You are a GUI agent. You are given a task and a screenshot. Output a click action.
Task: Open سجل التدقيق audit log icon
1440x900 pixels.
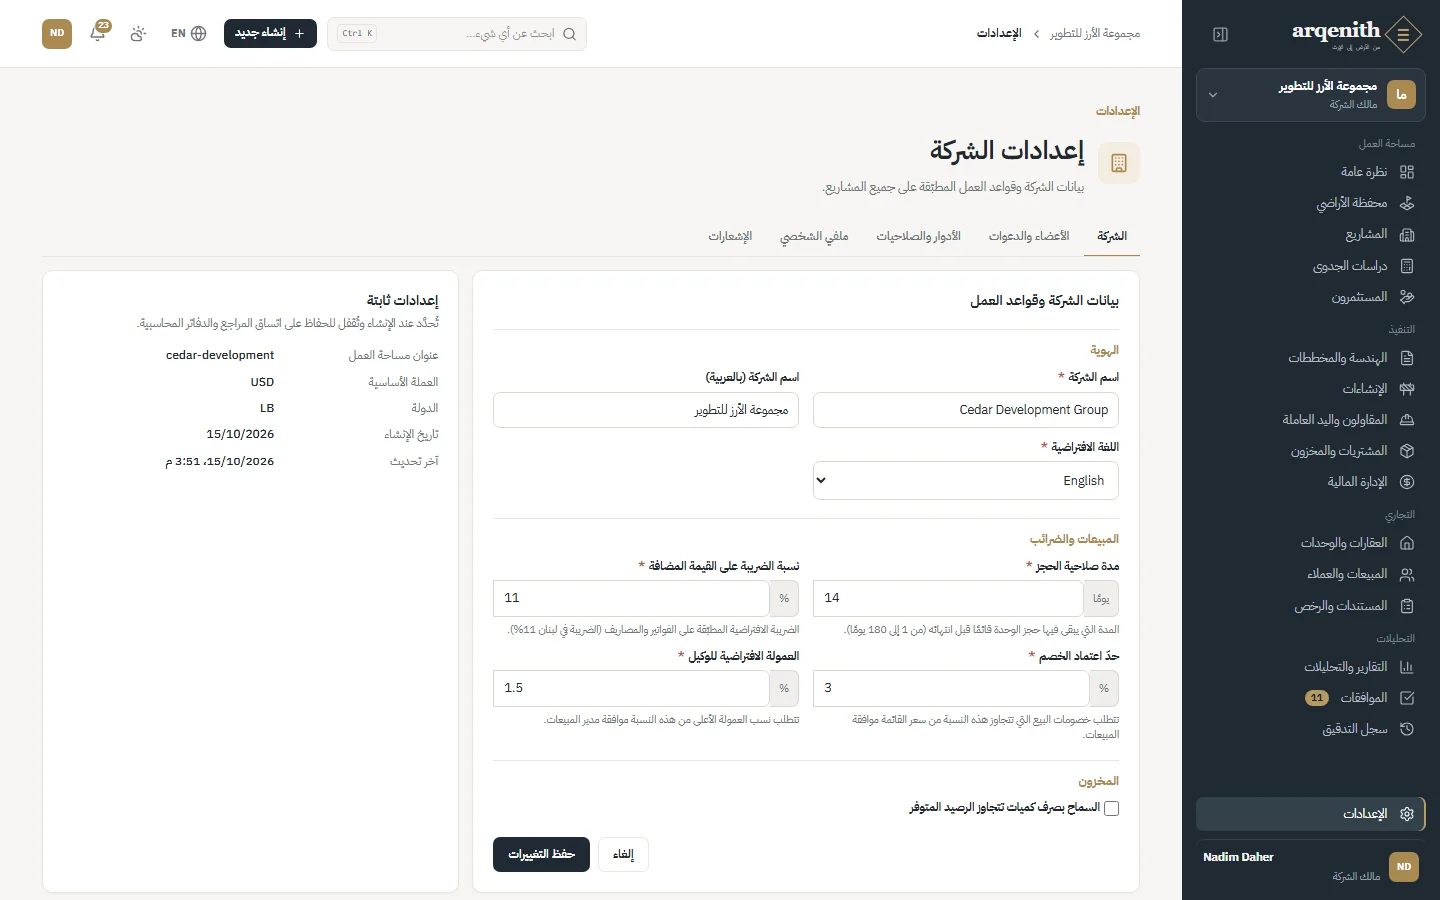(x=1407, y=729)
